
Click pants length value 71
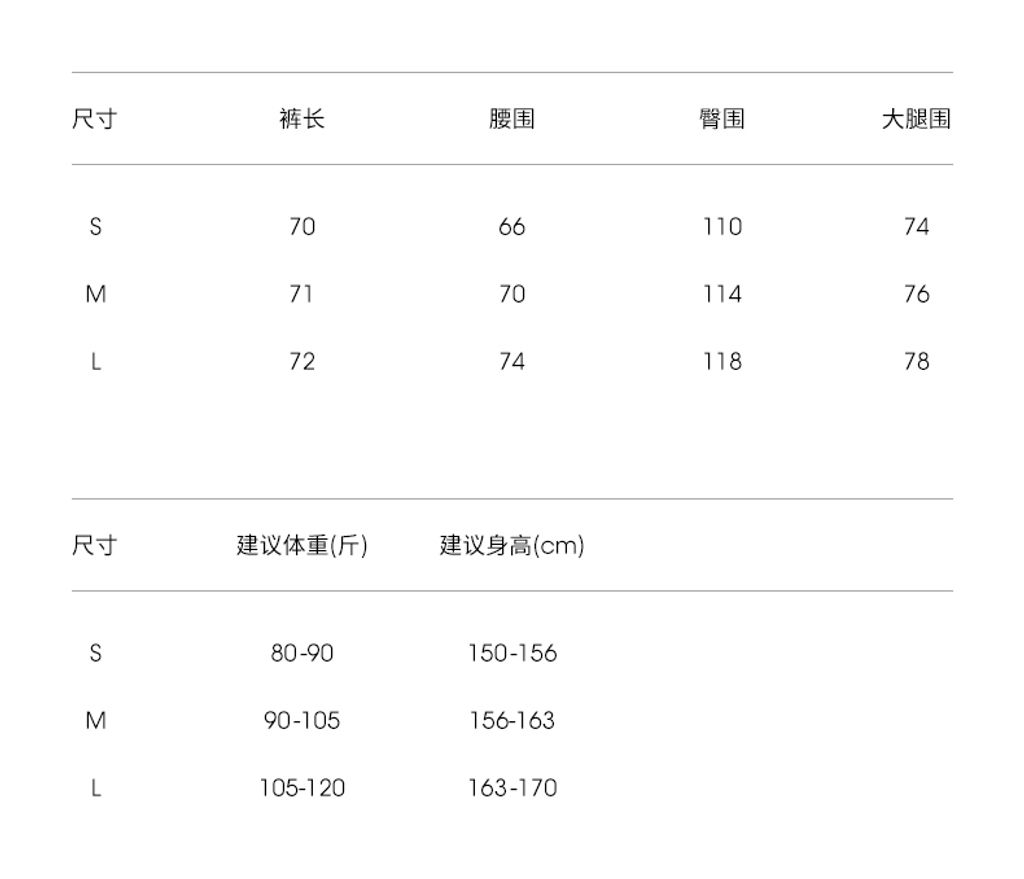302,294
